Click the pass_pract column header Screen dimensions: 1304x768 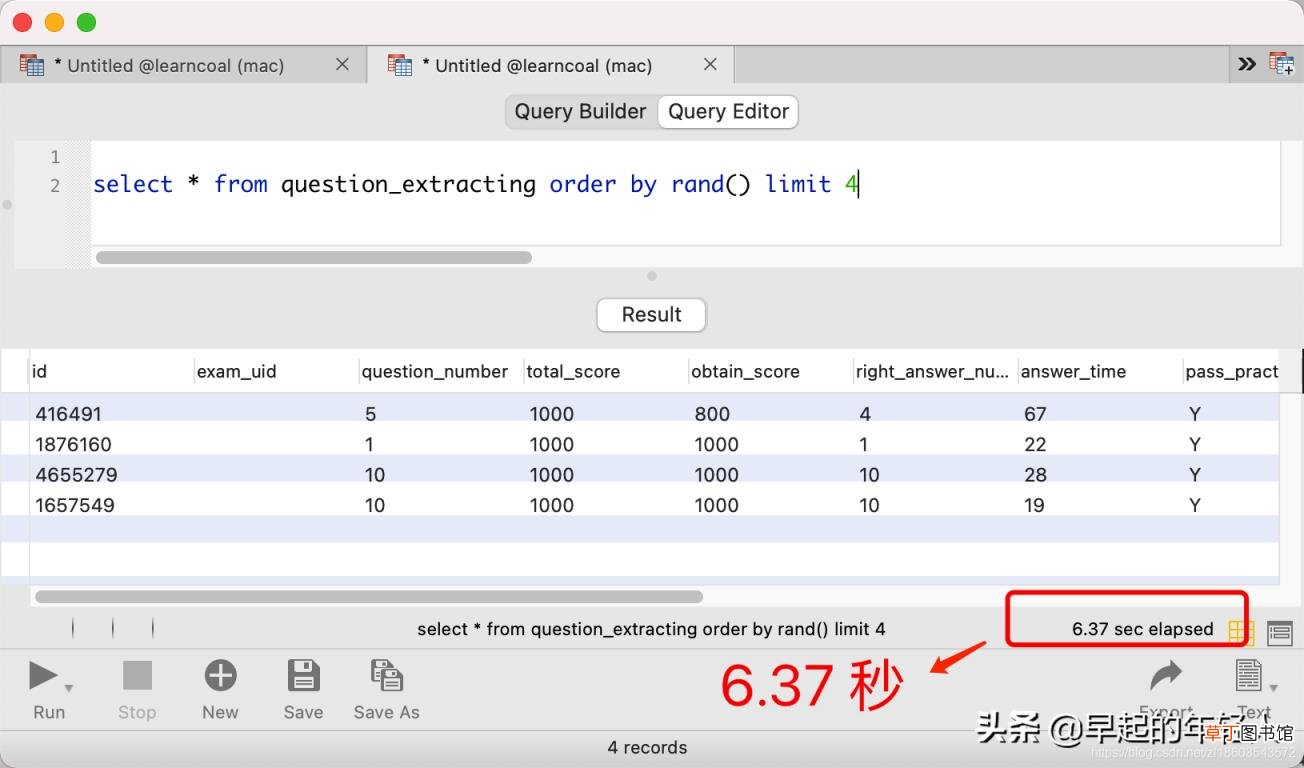(1232, 371)
